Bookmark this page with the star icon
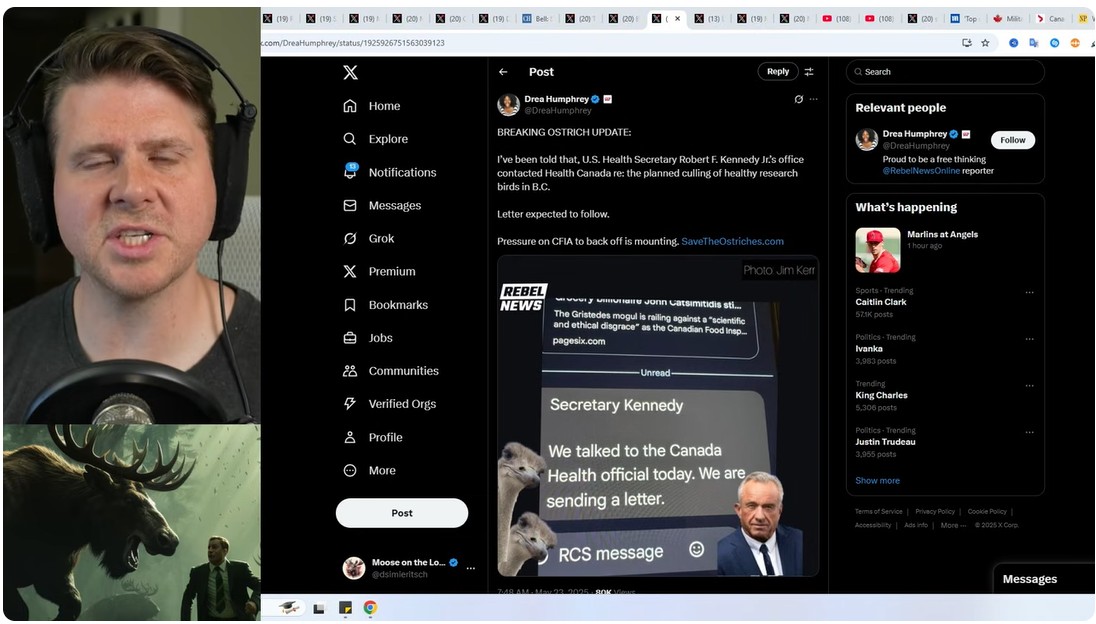Image resolution: width=1096 pixels, height=624 pixels. tap(985, 43)
